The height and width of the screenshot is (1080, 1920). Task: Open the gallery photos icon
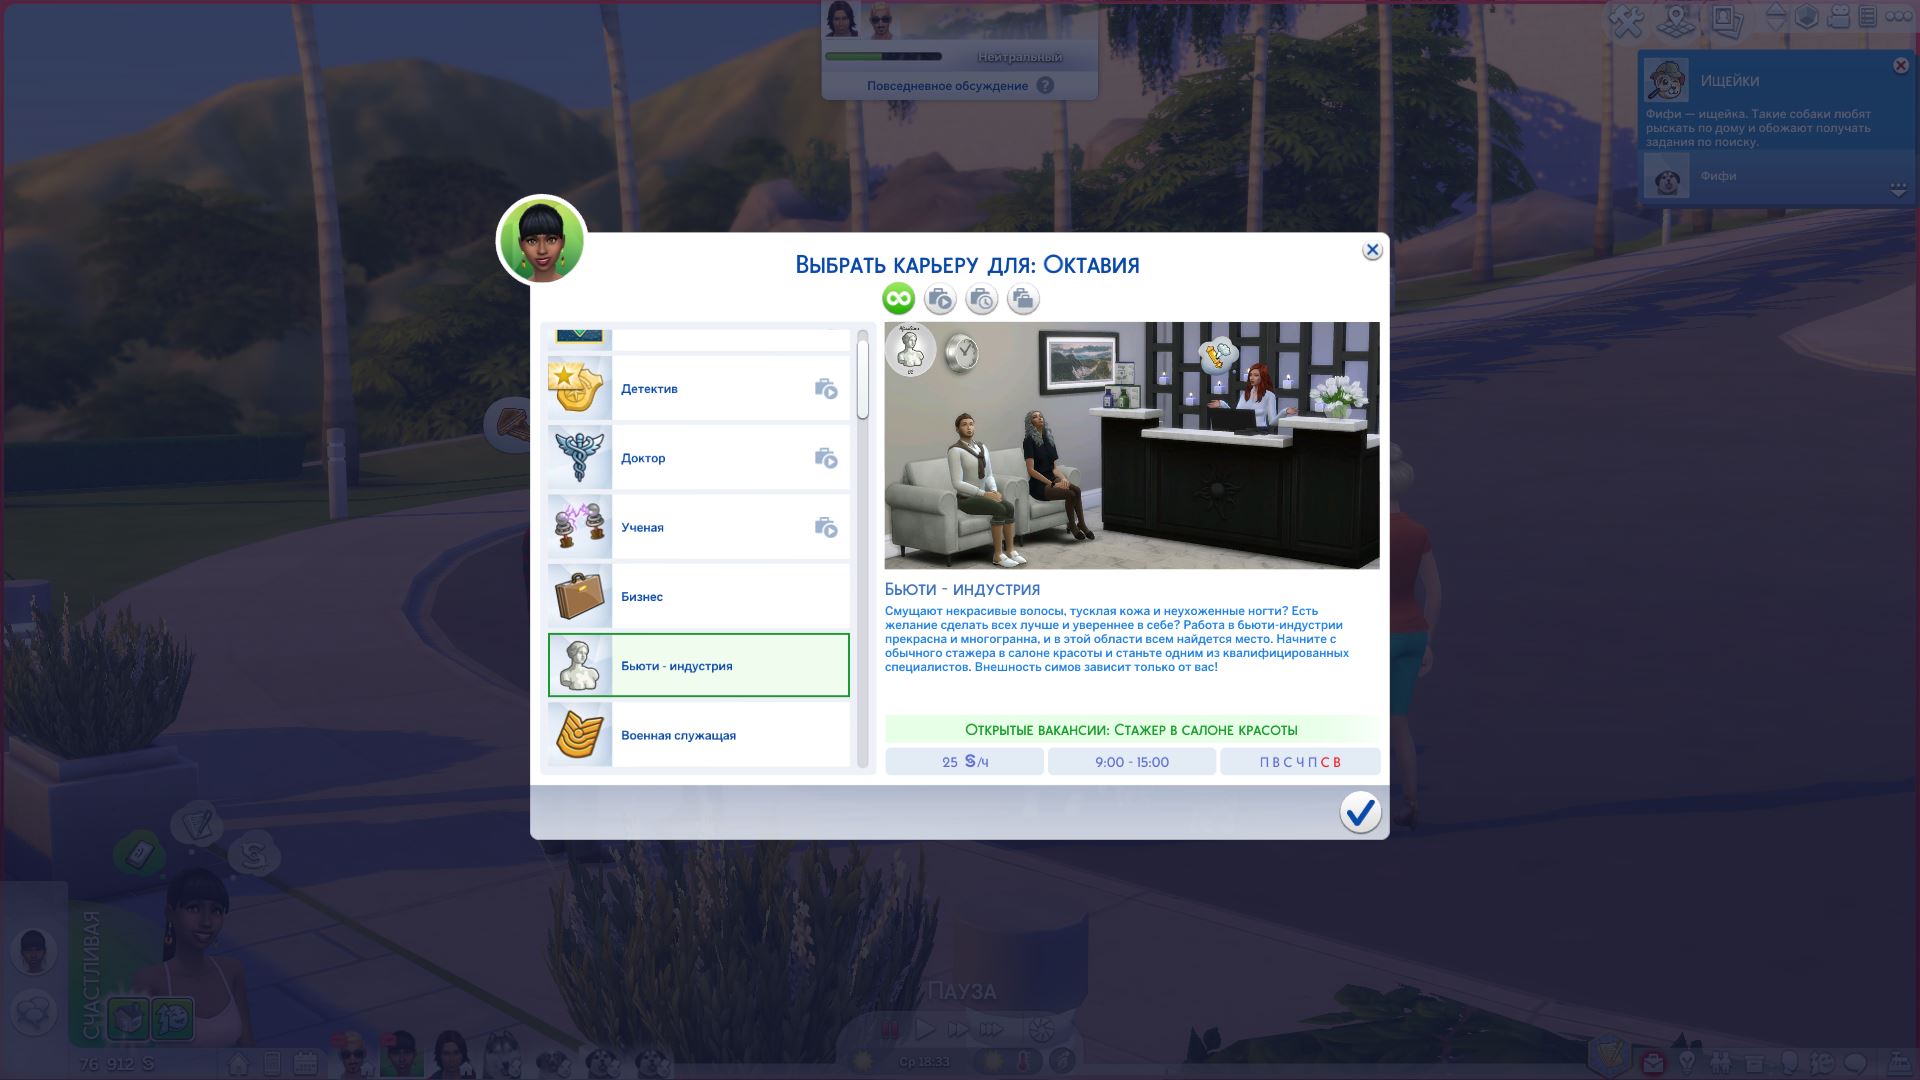[1727, 18]
